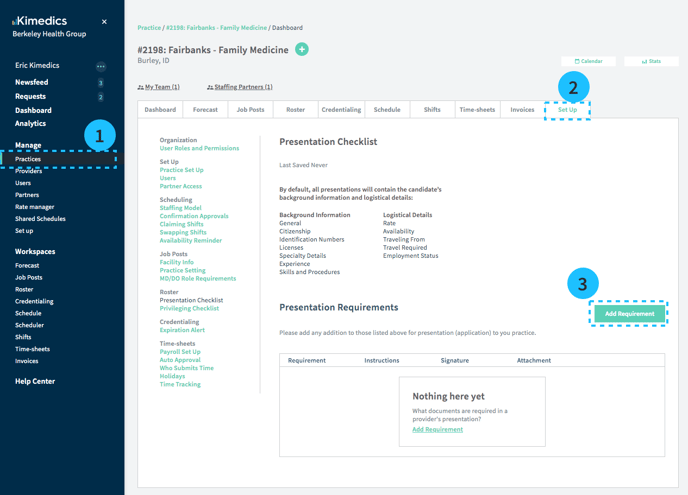Click the X icon to collapse sidebar
Image resolution: width=688 pixels, height=495 pixels.
pos(104,21)
